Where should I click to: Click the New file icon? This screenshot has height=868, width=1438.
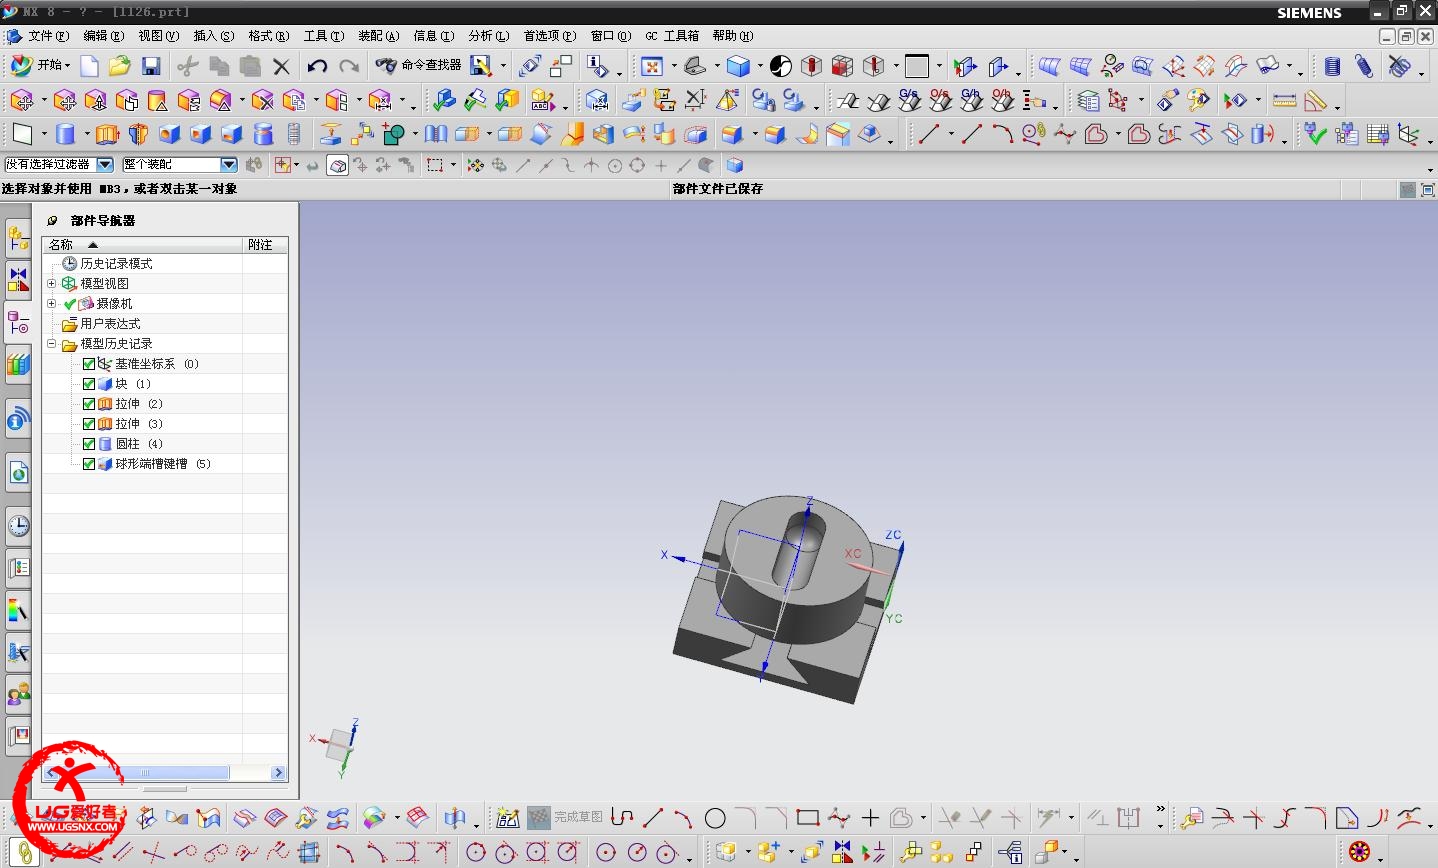coord(89,66)
